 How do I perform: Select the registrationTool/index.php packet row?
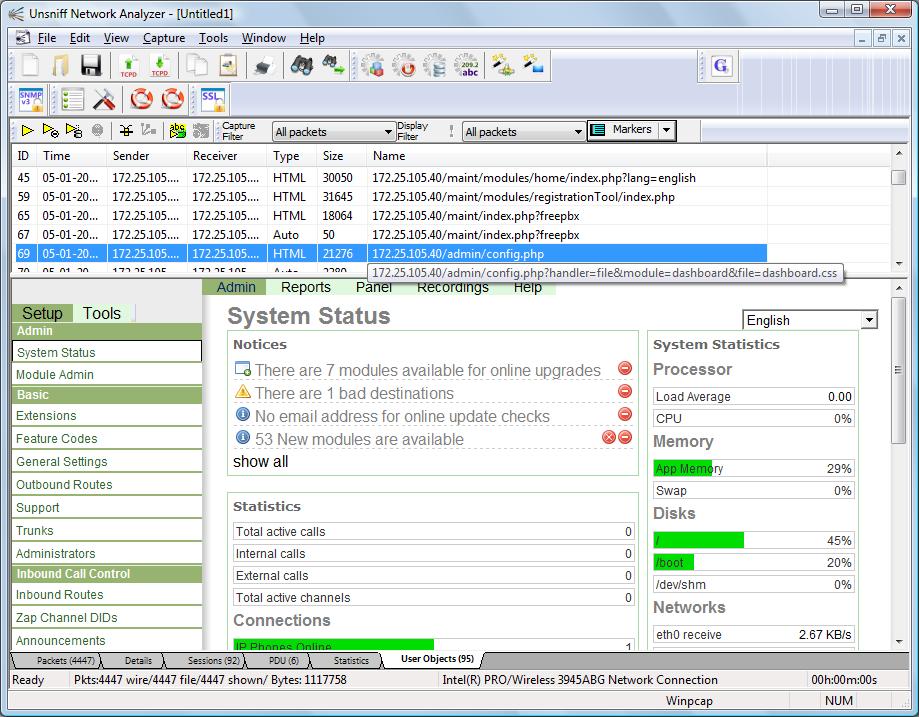pyautogui.click(x=390, y=197)
